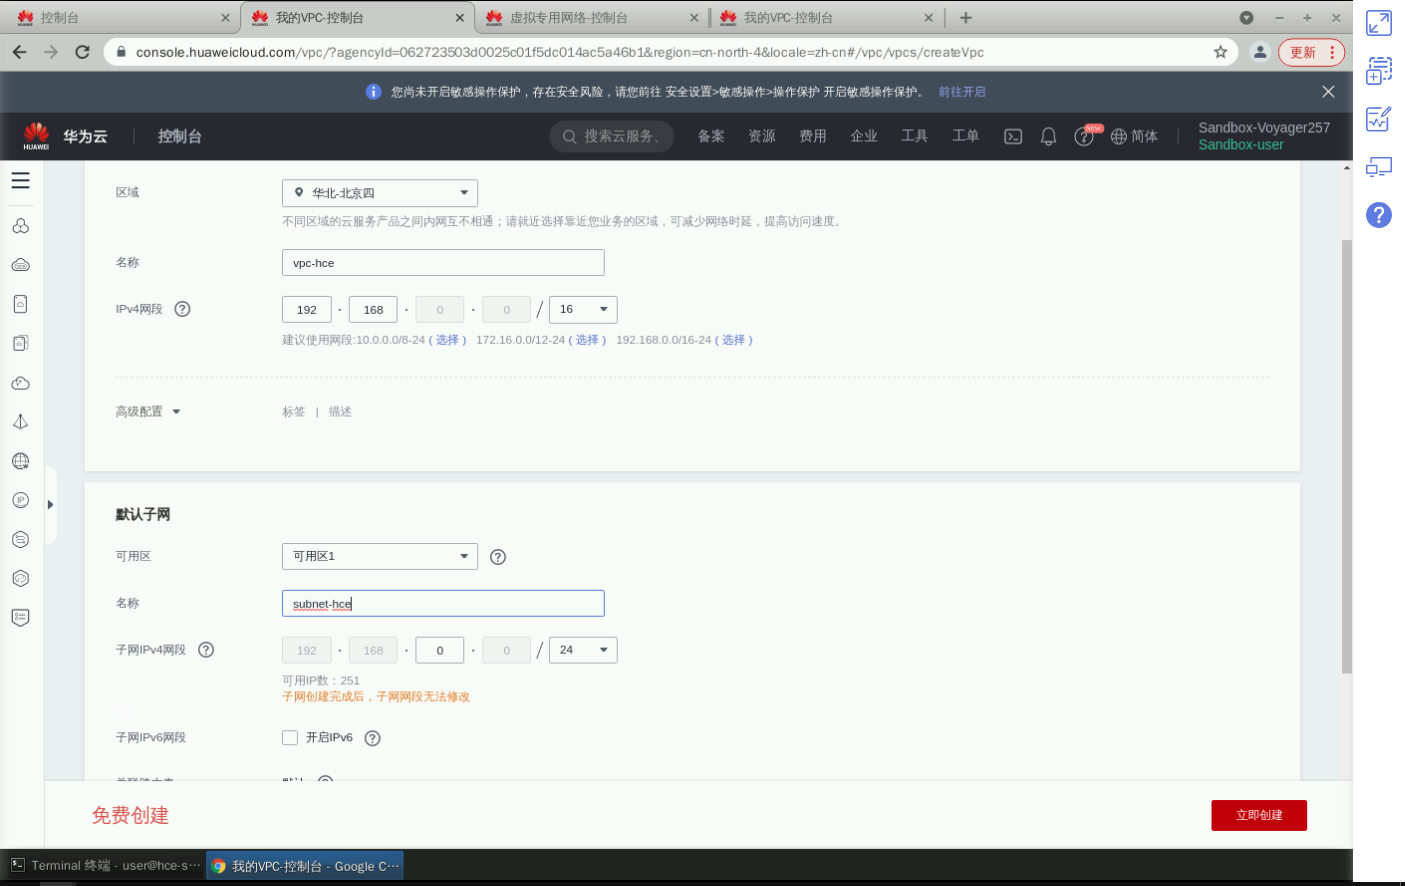Click the IP icon in left sidebar
Image resolution: width=1405 pixels, height=886 pixels.
pos(20,500)
